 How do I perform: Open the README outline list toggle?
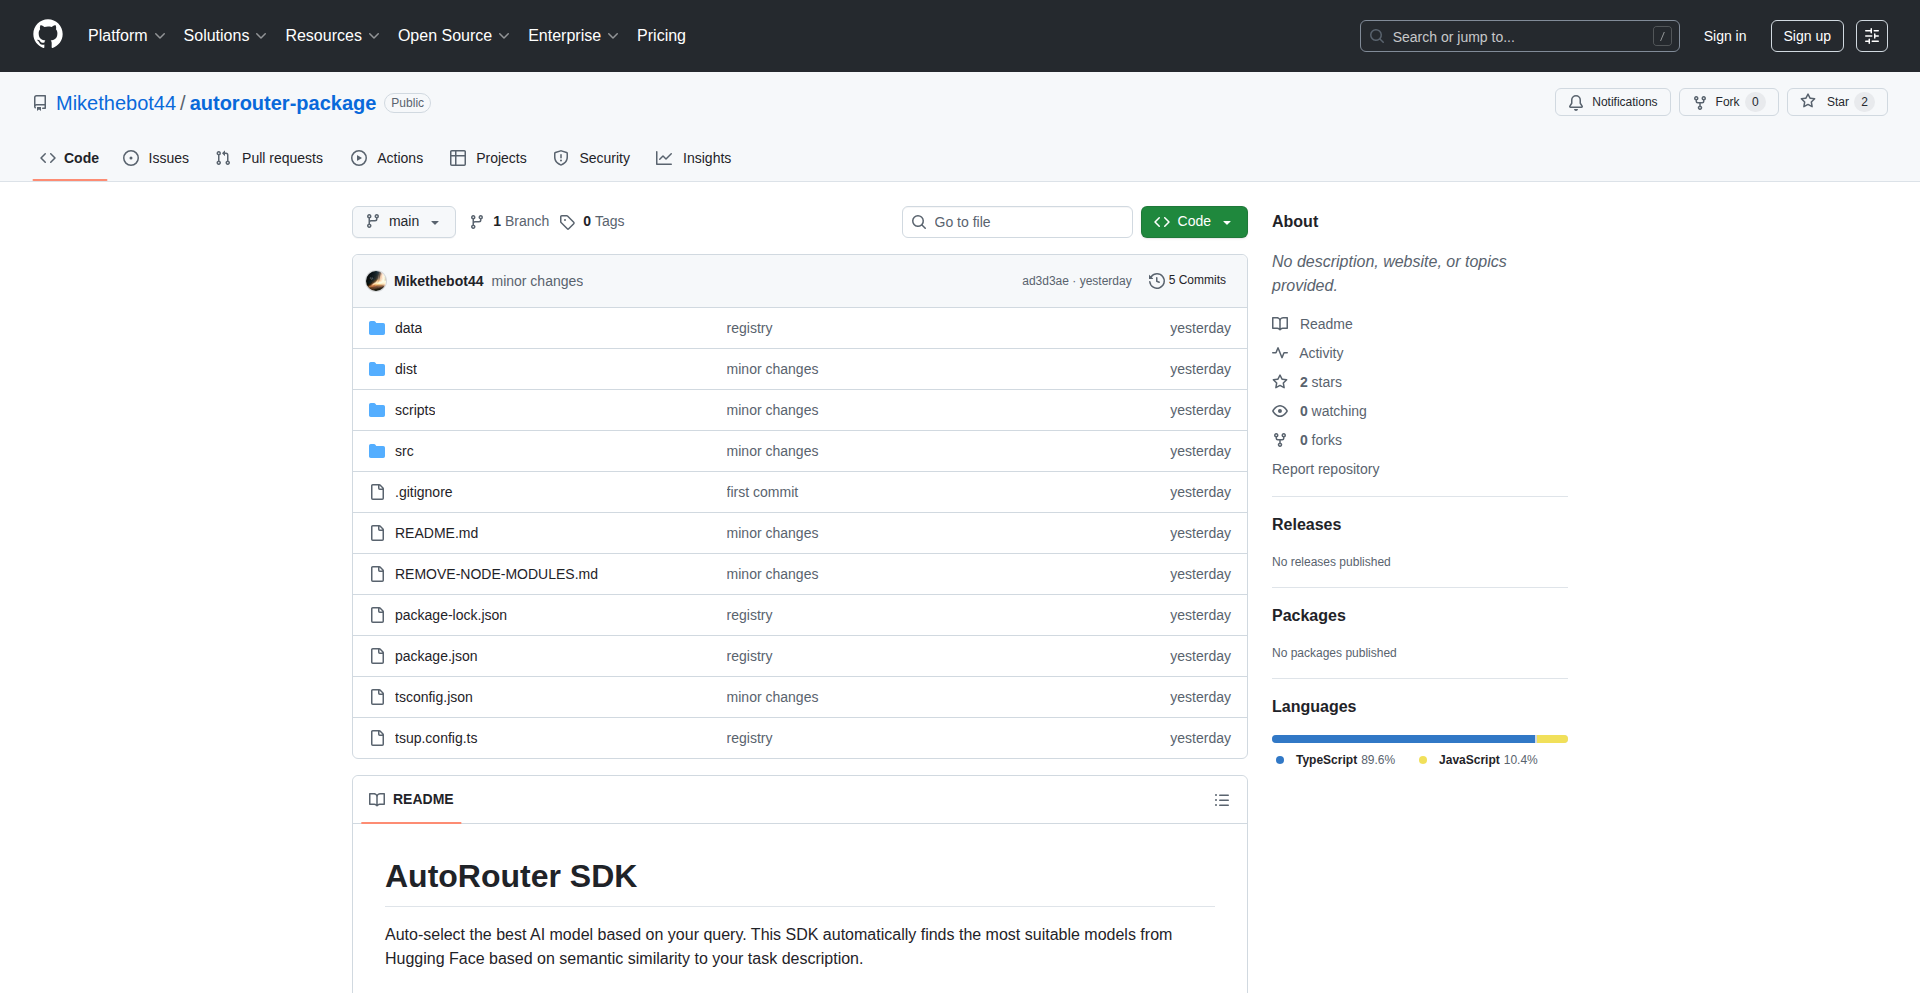click(x=1222, y=800)
